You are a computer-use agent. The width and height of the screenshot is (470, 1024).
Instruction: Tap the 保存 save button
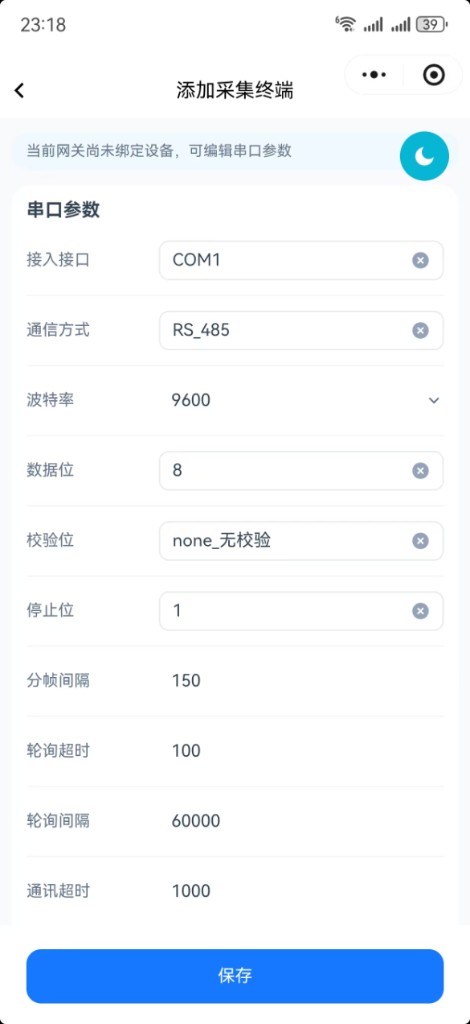[x=235, y=976]
